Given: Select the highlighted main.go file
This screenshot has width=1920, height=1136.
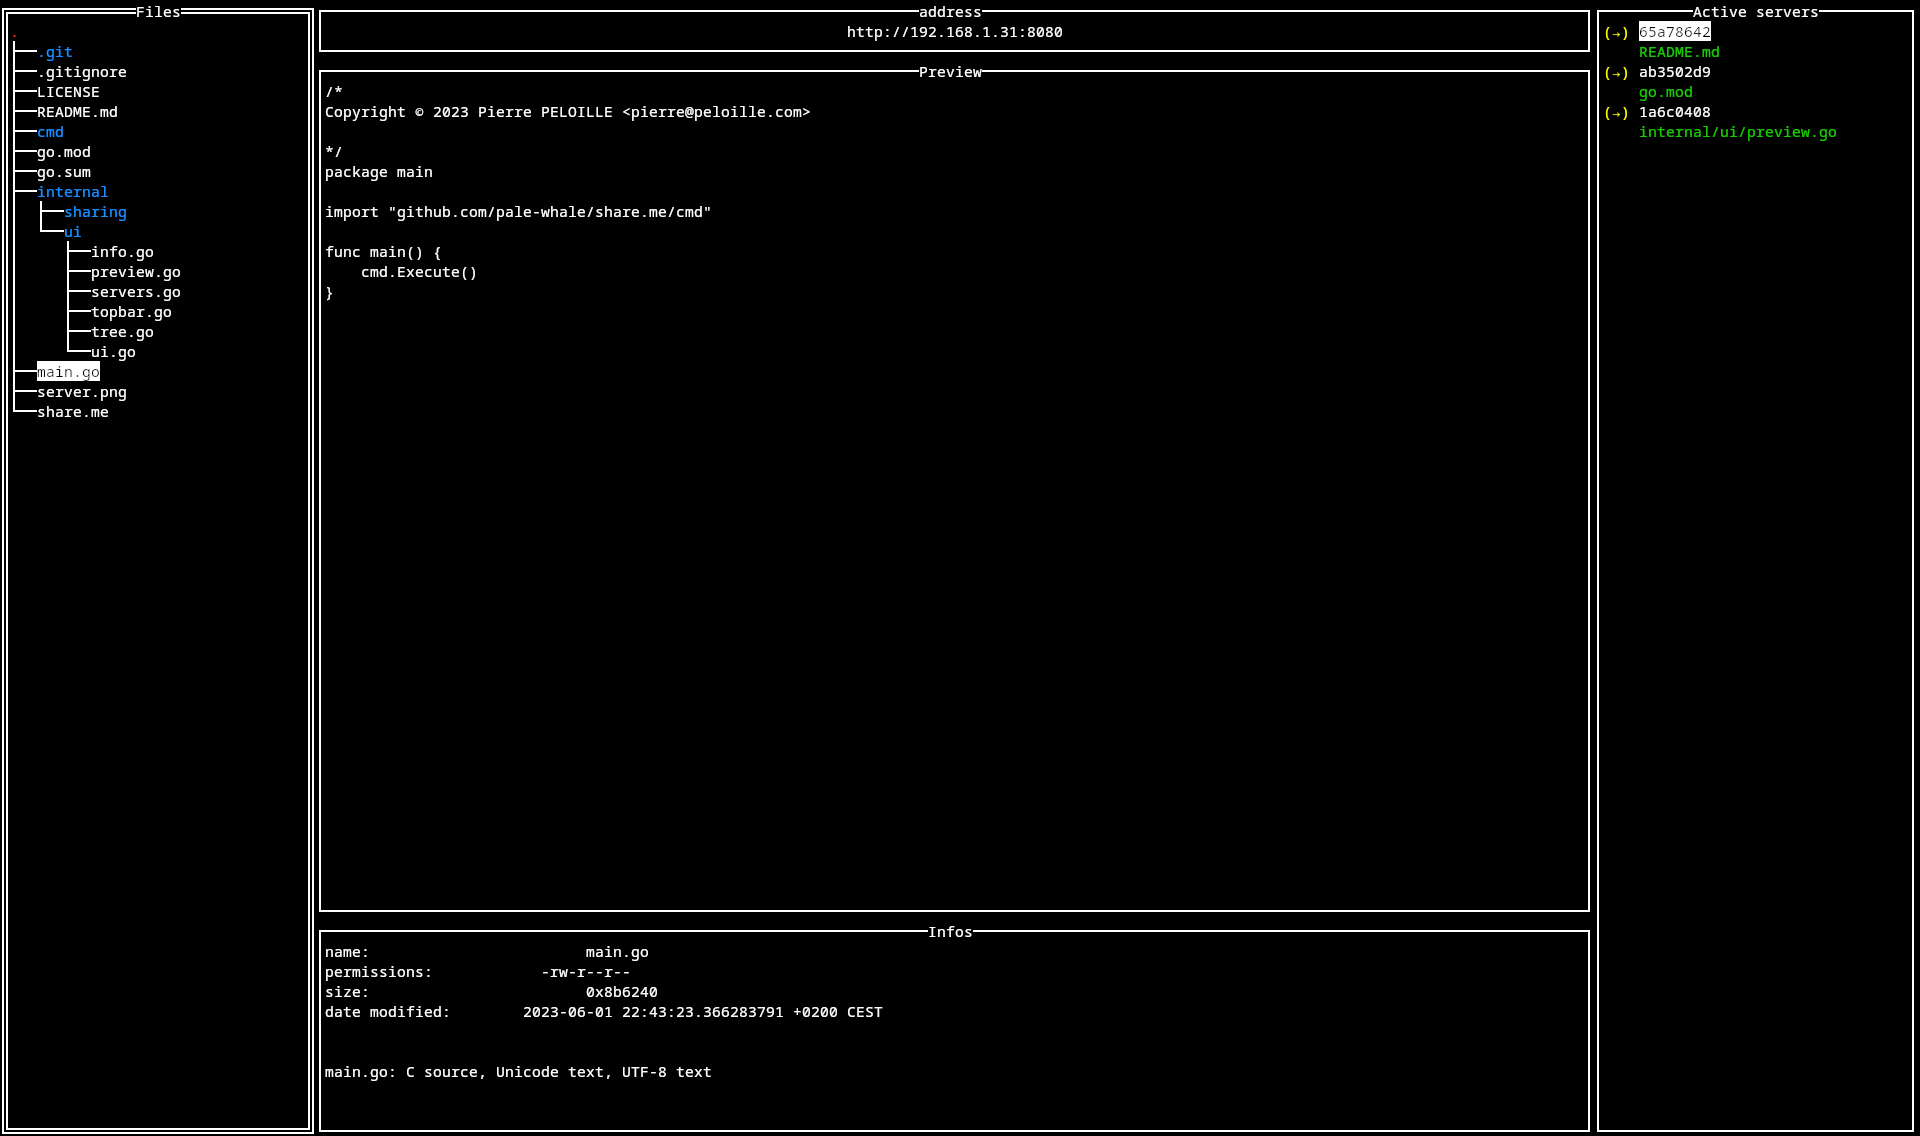Looking at the screenshot, I should point(68,372).
